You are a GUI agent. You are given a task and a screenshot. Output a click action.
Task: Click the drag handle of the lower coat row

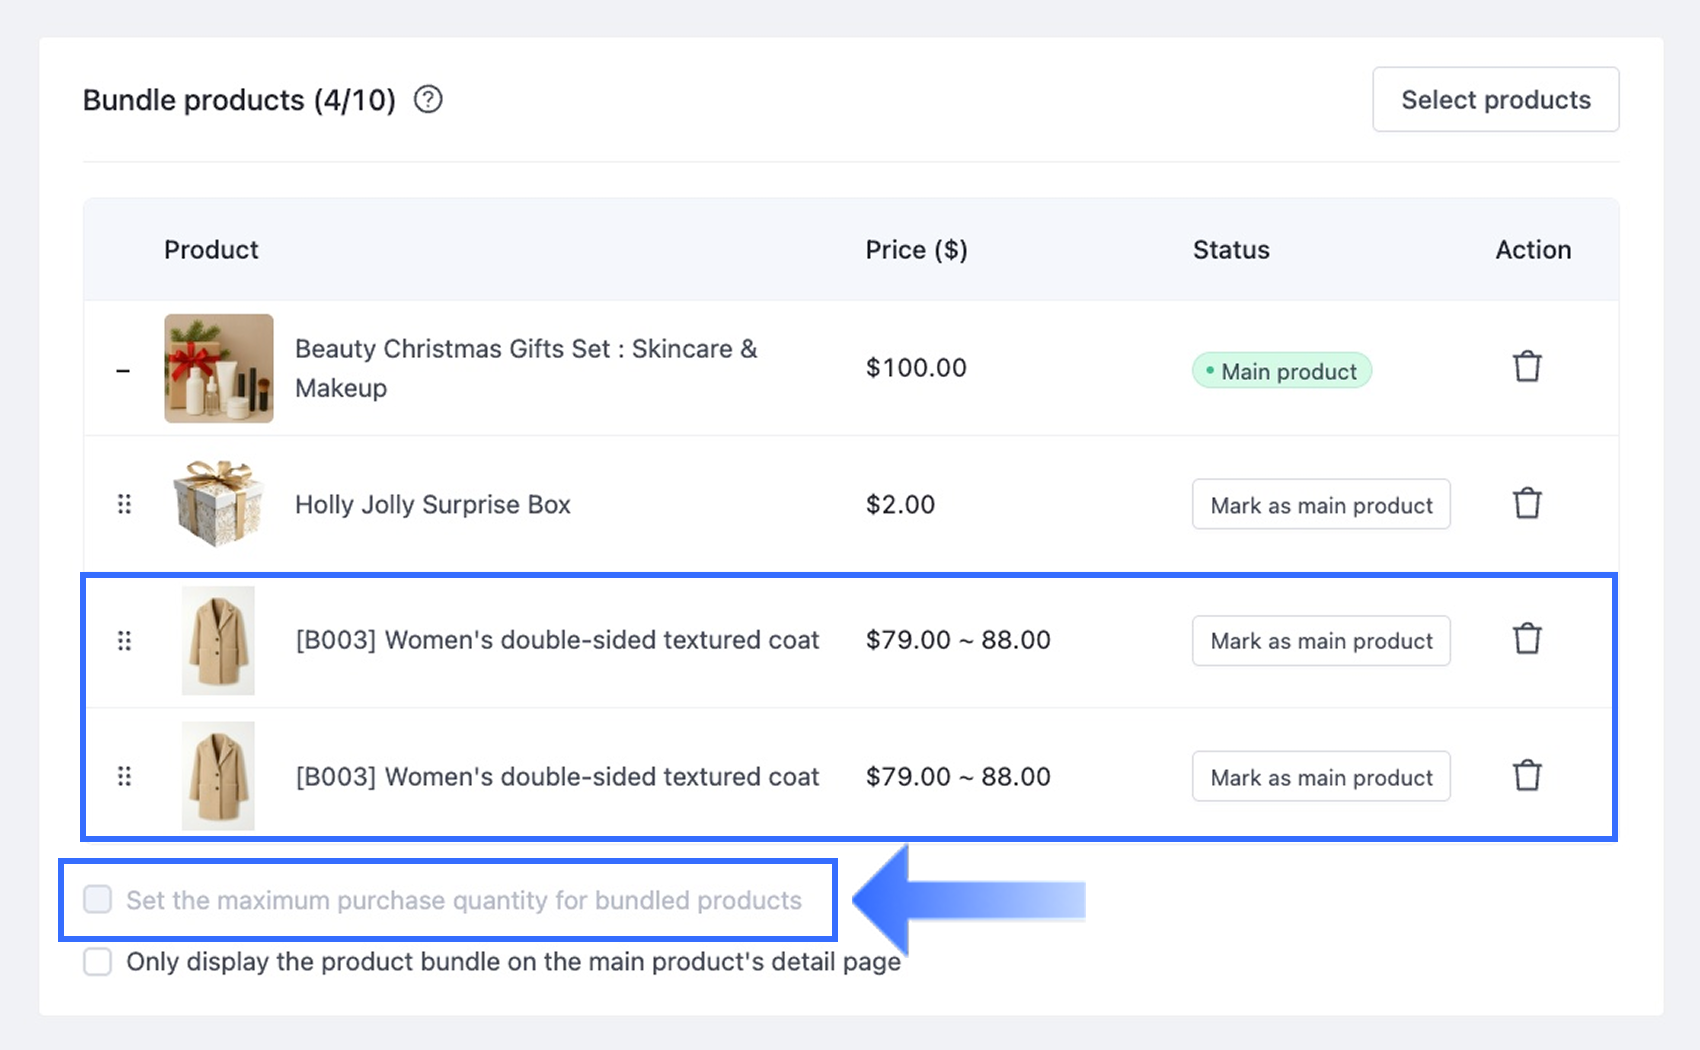(124, 776)
